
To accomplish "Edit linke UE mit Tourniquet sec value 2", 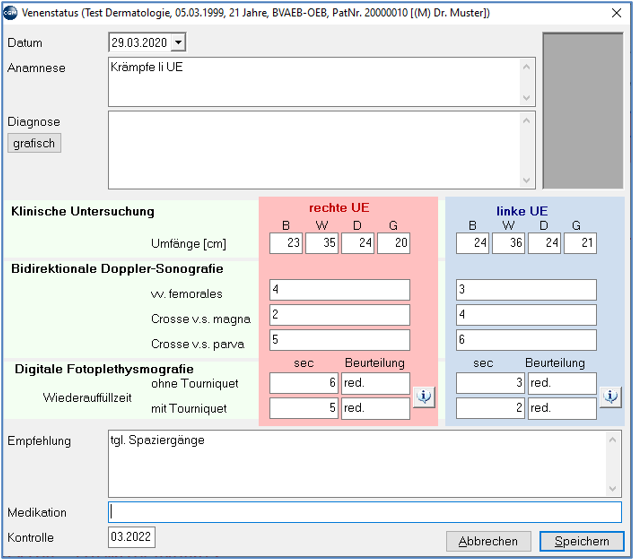I will [490, 408].
